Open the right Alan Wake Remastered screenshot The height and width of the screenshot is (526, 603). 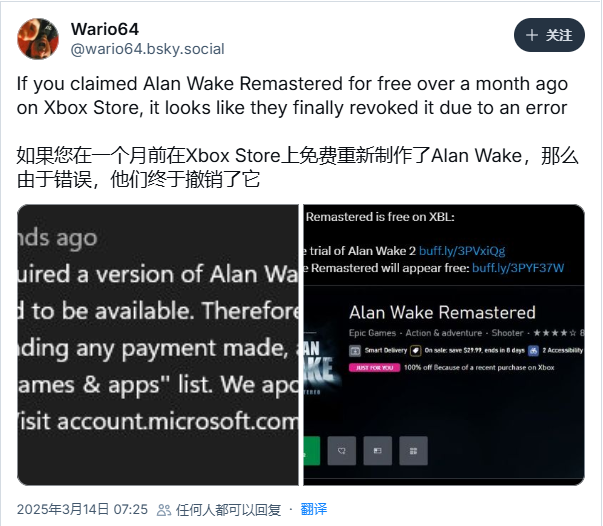[444, 345]
